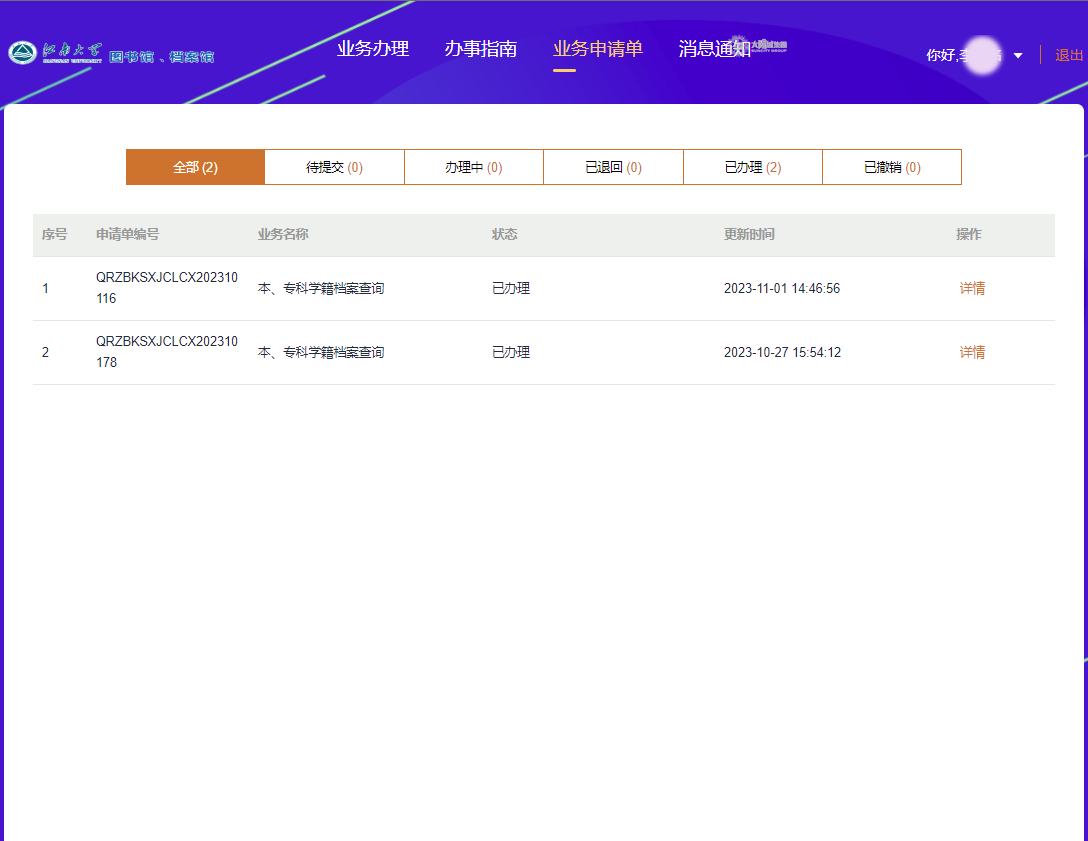The image size is (1088, 841).
Task: Click the 更新时间 column header
Action: (x=749, y=234)
